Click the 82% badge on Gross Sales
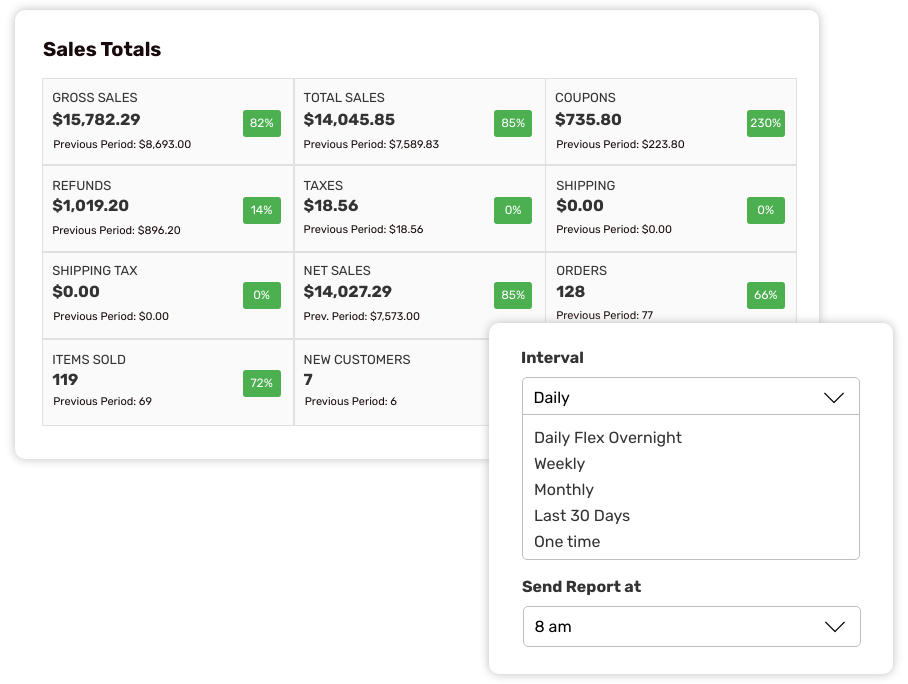The height and width of the screenshot is (684, 908). (x=261, y=124)
